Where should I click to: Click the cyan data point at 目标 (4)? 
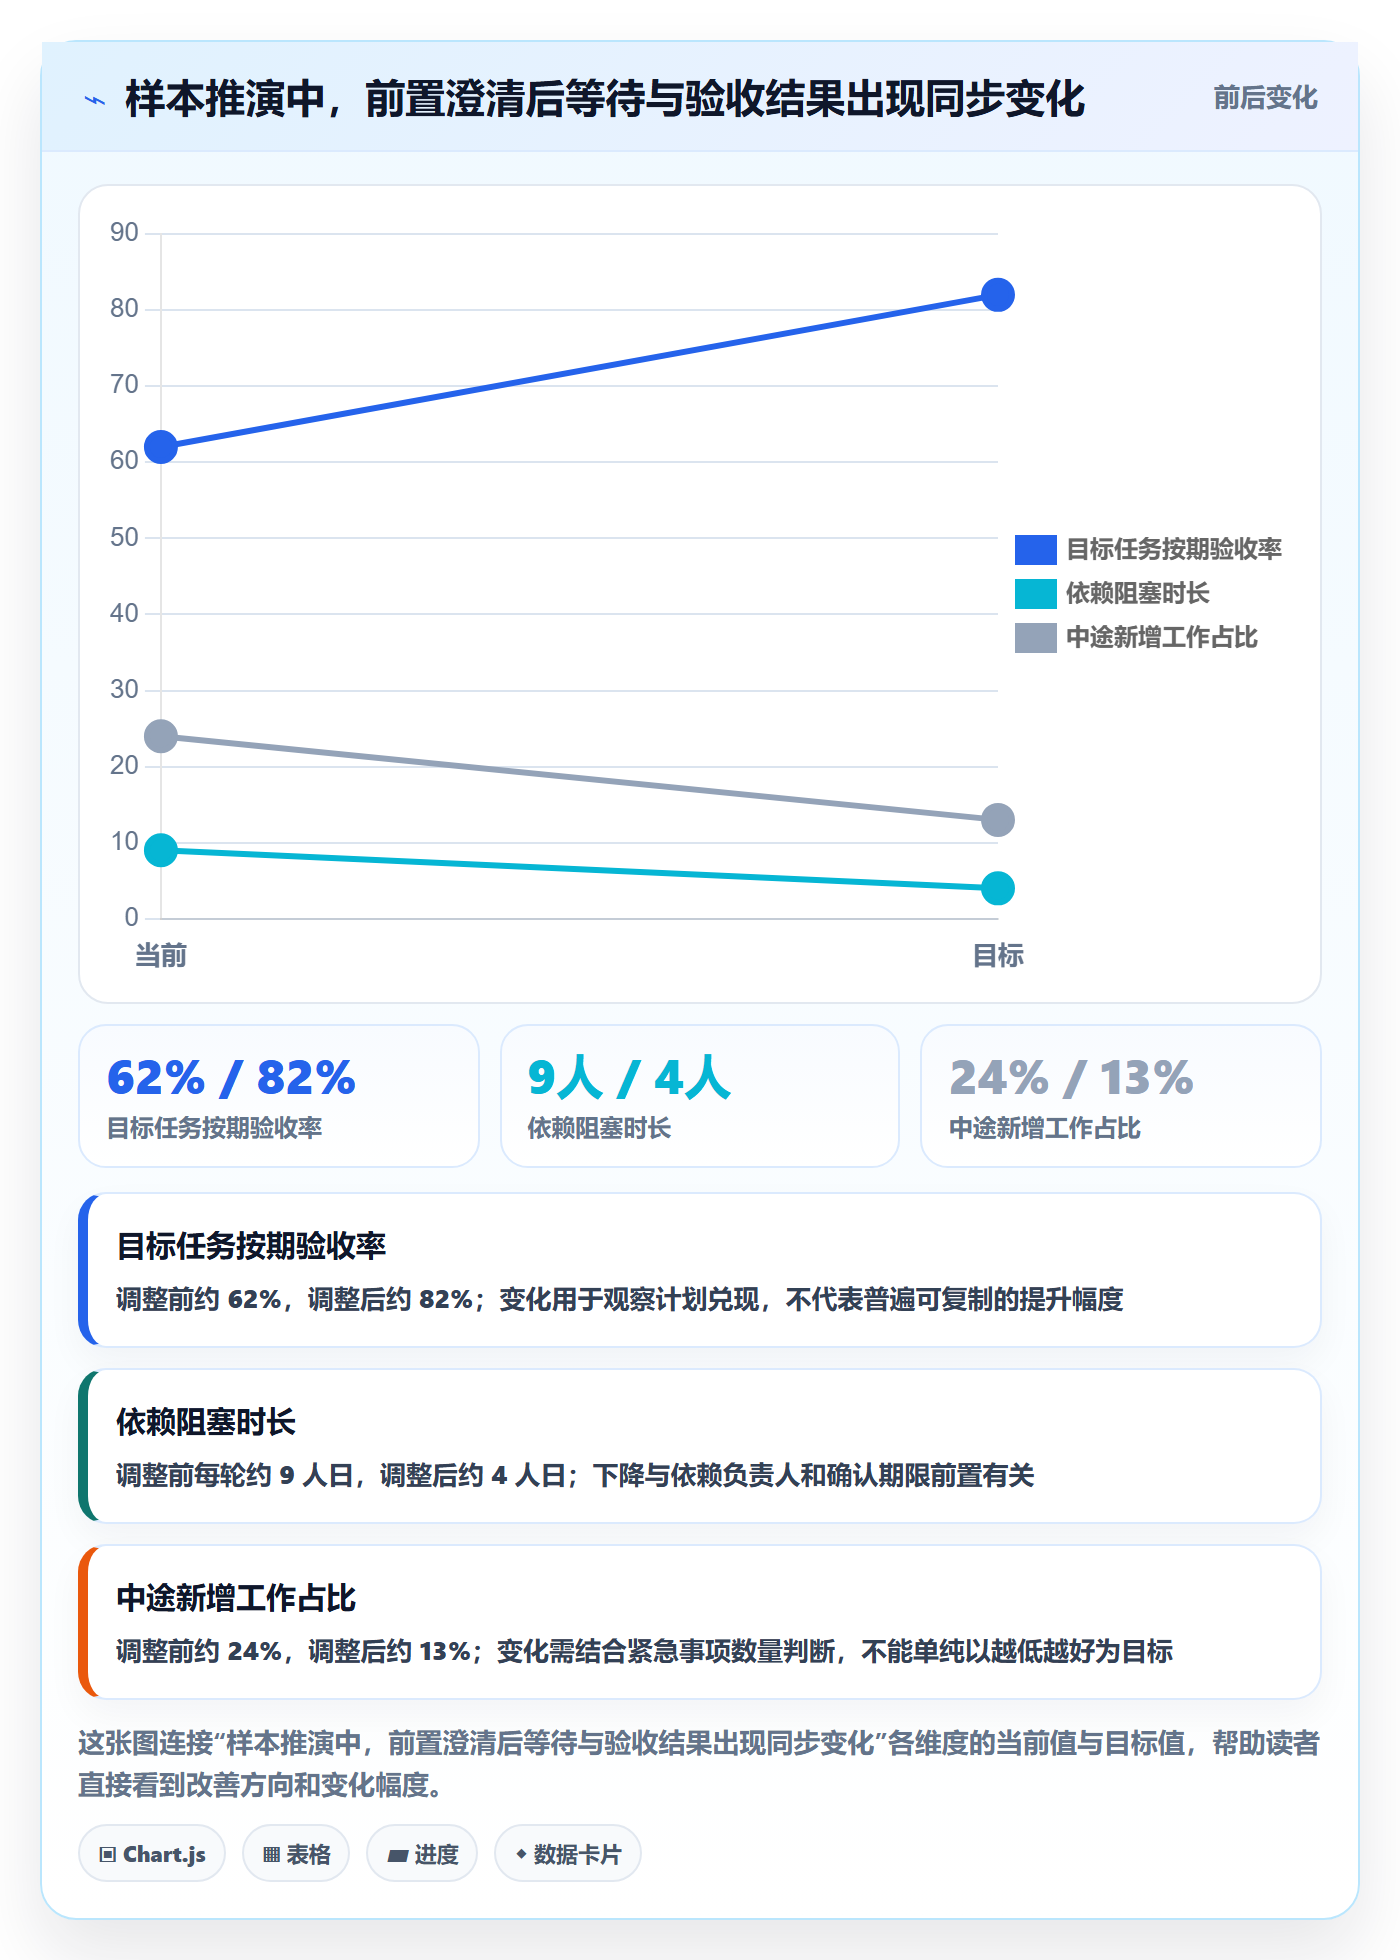pos(997,888)
